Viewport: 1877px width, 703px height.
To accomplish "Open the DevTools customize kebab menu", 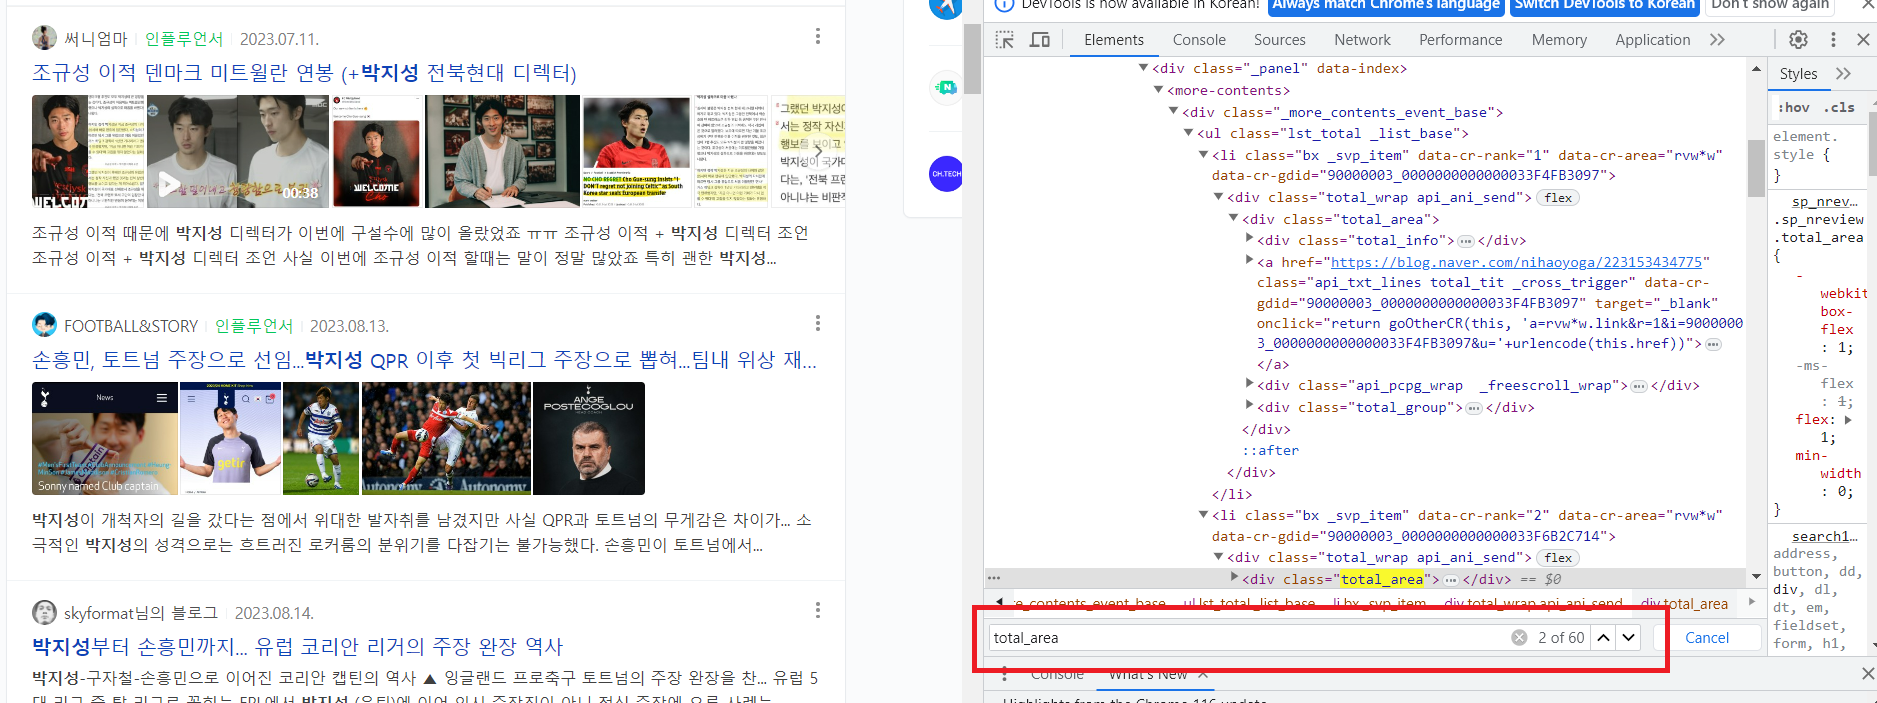I will (x=1833, y=40).
